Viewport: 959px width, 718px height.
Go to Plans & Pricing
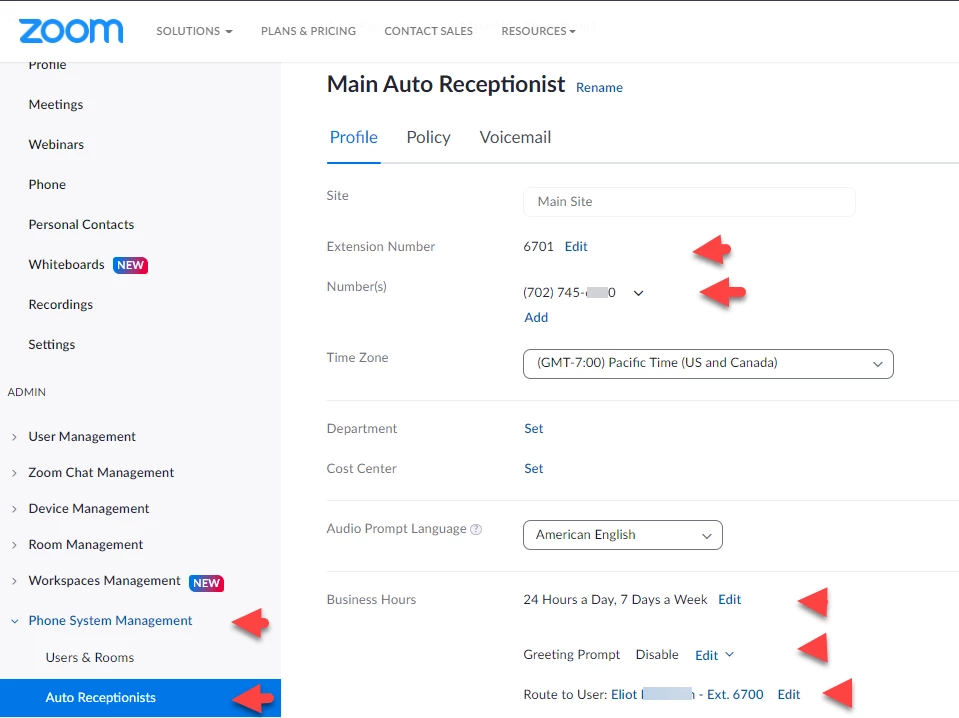pyautogui.click(x=308, y=31)
